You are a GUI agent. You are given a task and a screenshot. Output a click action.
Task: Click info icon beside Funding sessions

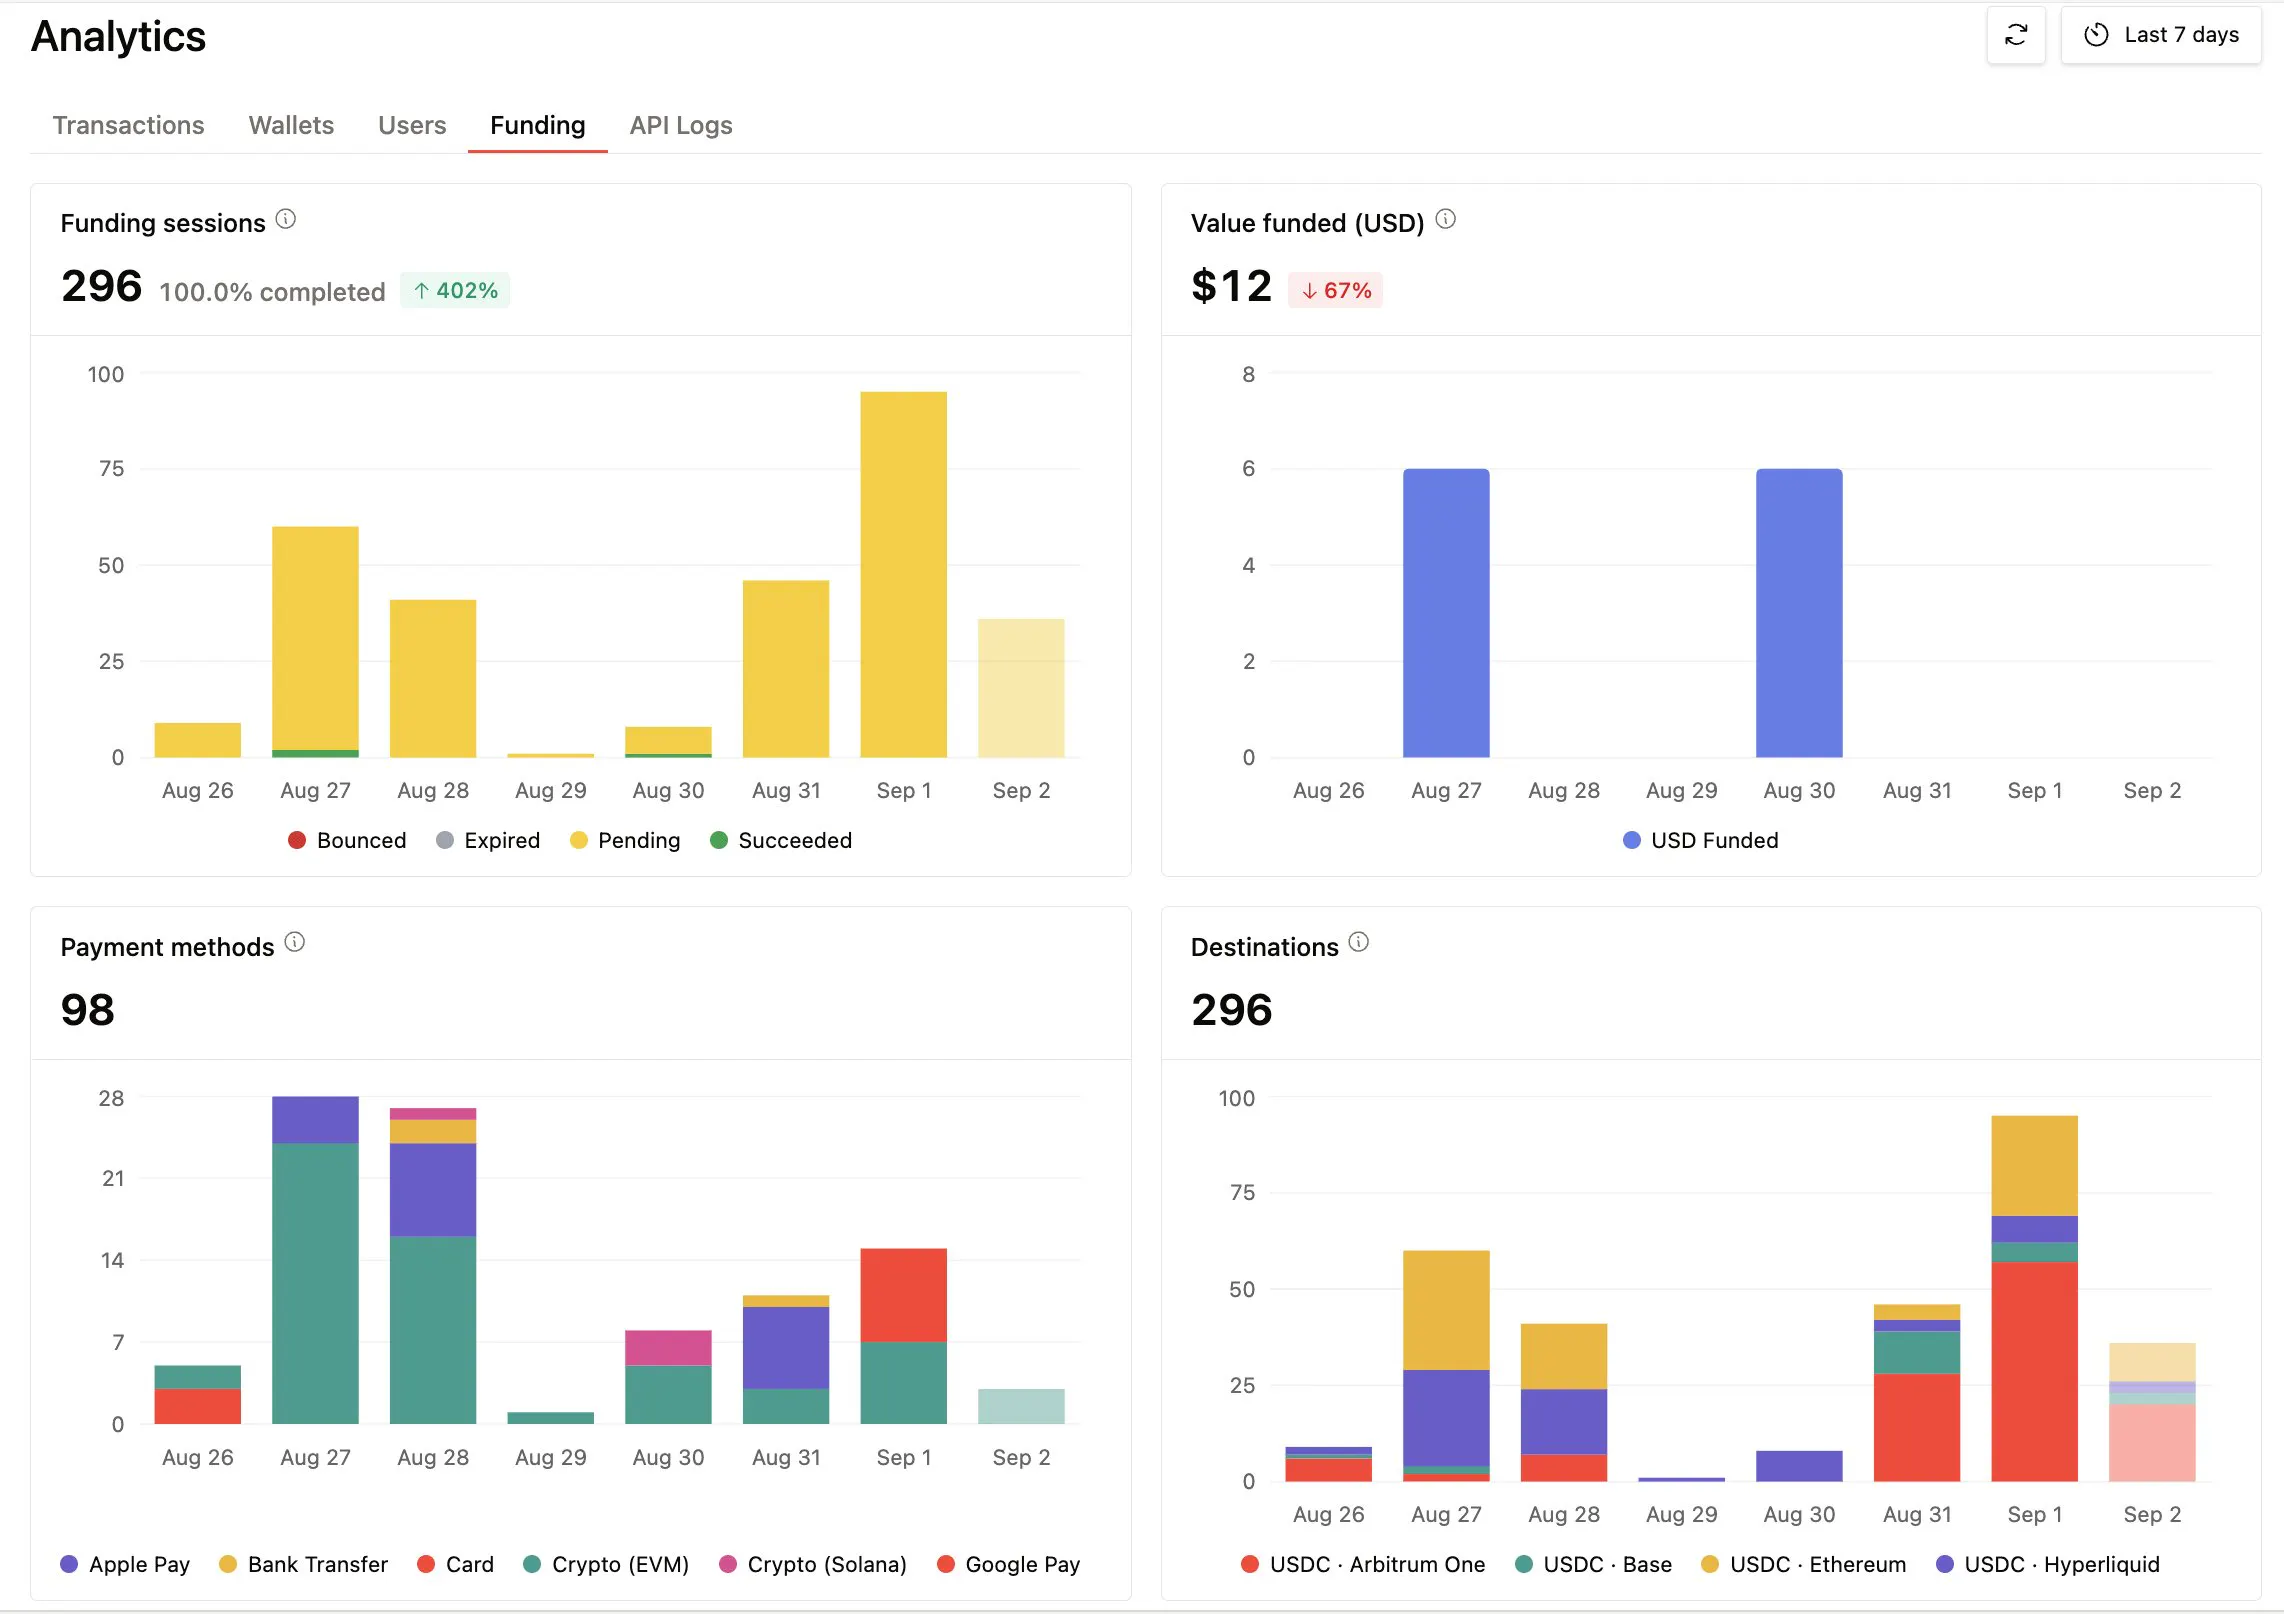coord(286,219)
